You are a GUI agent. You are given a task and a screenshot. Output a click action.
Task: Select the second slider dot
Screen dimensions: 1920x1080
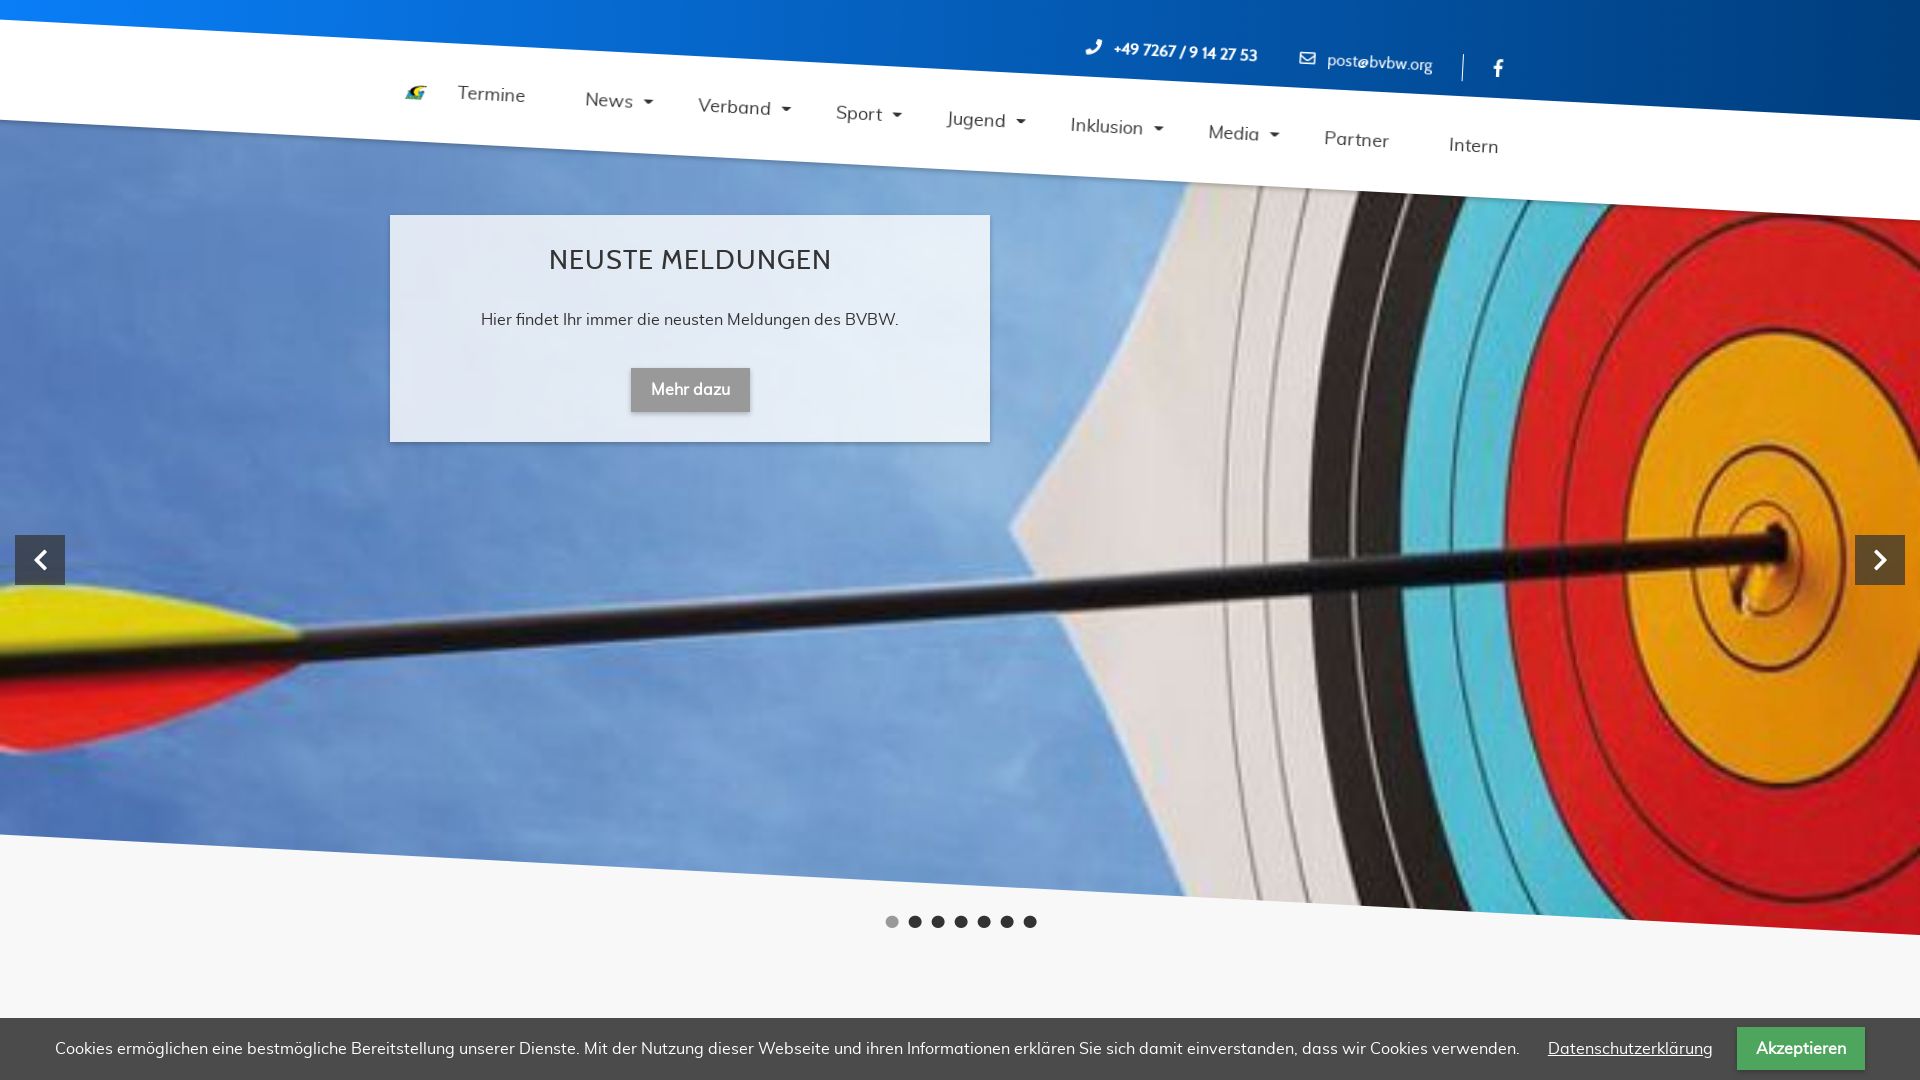915,922
